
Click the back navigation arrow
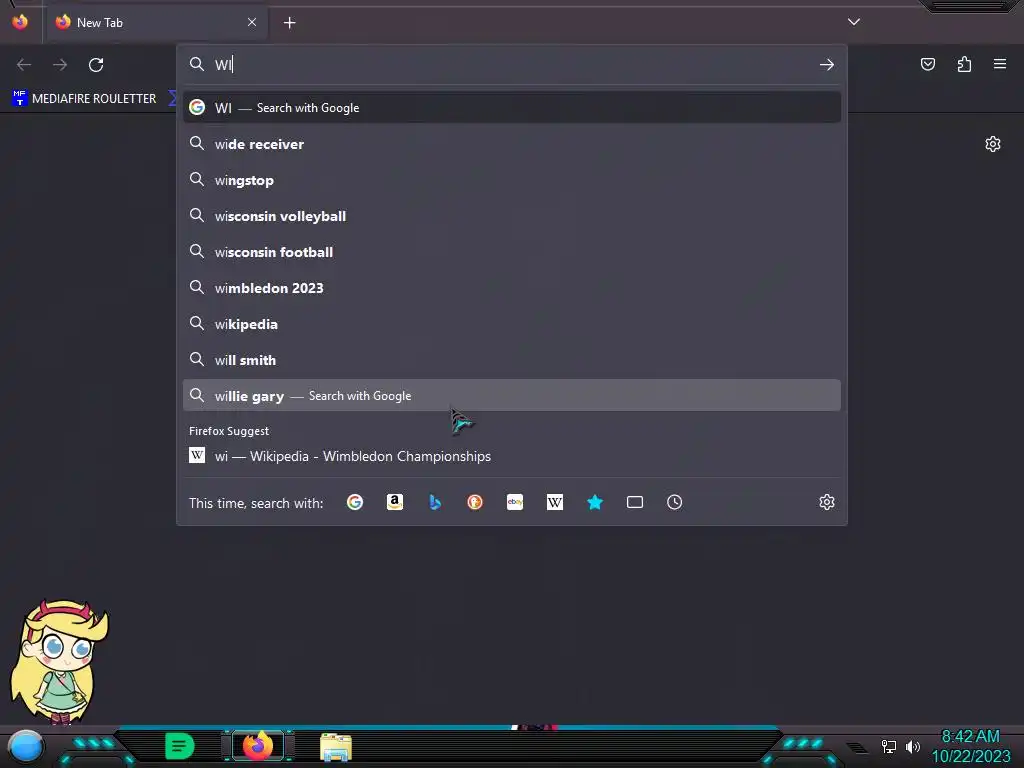pyautogui.click(x=24, y=65)
